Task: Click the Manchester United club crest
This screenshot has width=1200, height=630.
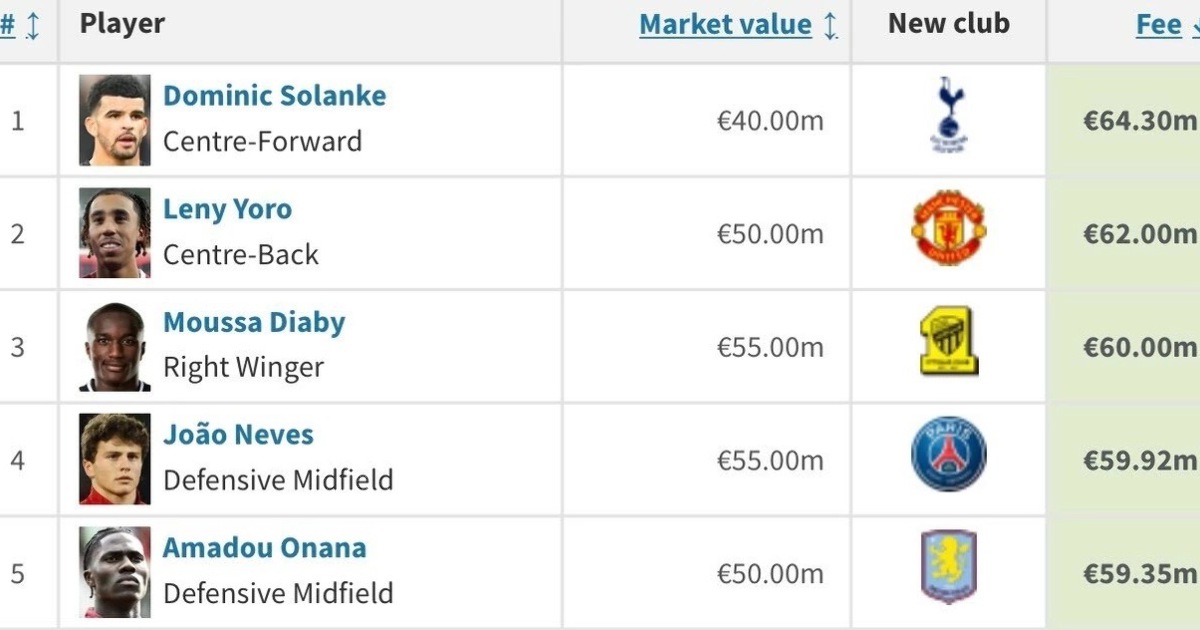Action: [948, 228]
